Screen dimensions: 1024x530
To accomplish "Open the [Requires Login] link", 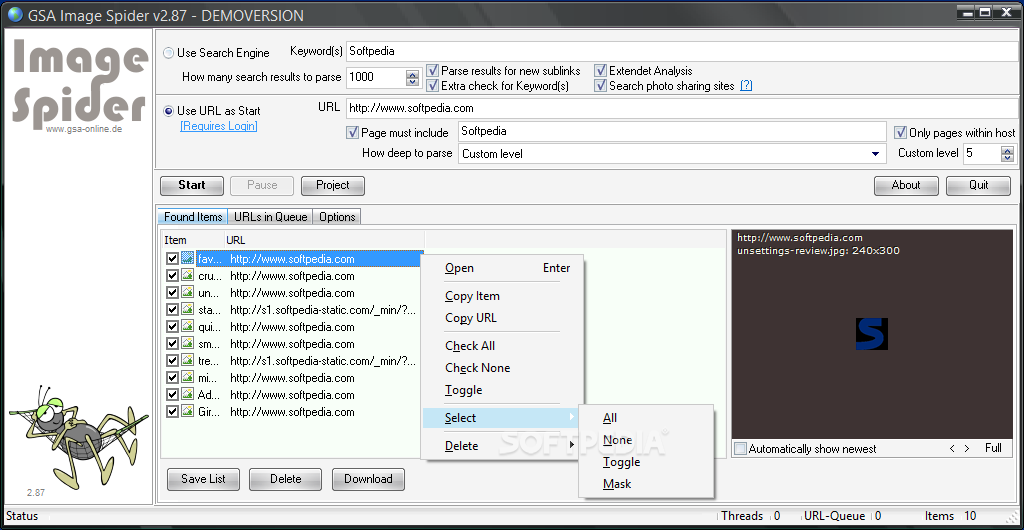I will 219,126.
